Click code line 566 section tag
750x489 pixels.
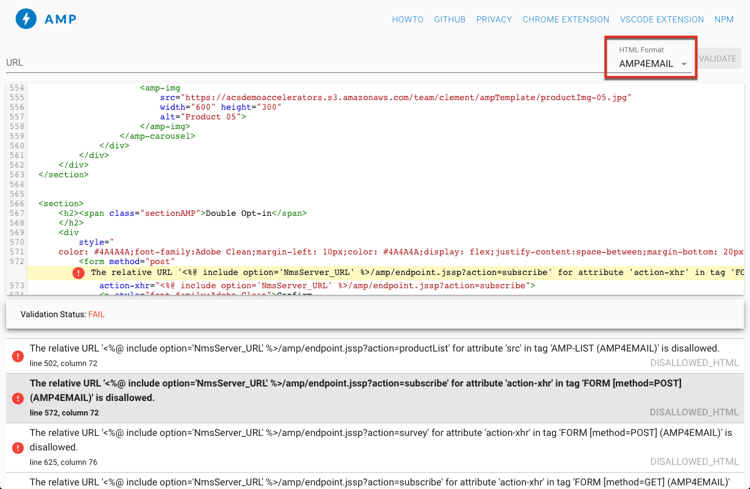coord(61,203)
